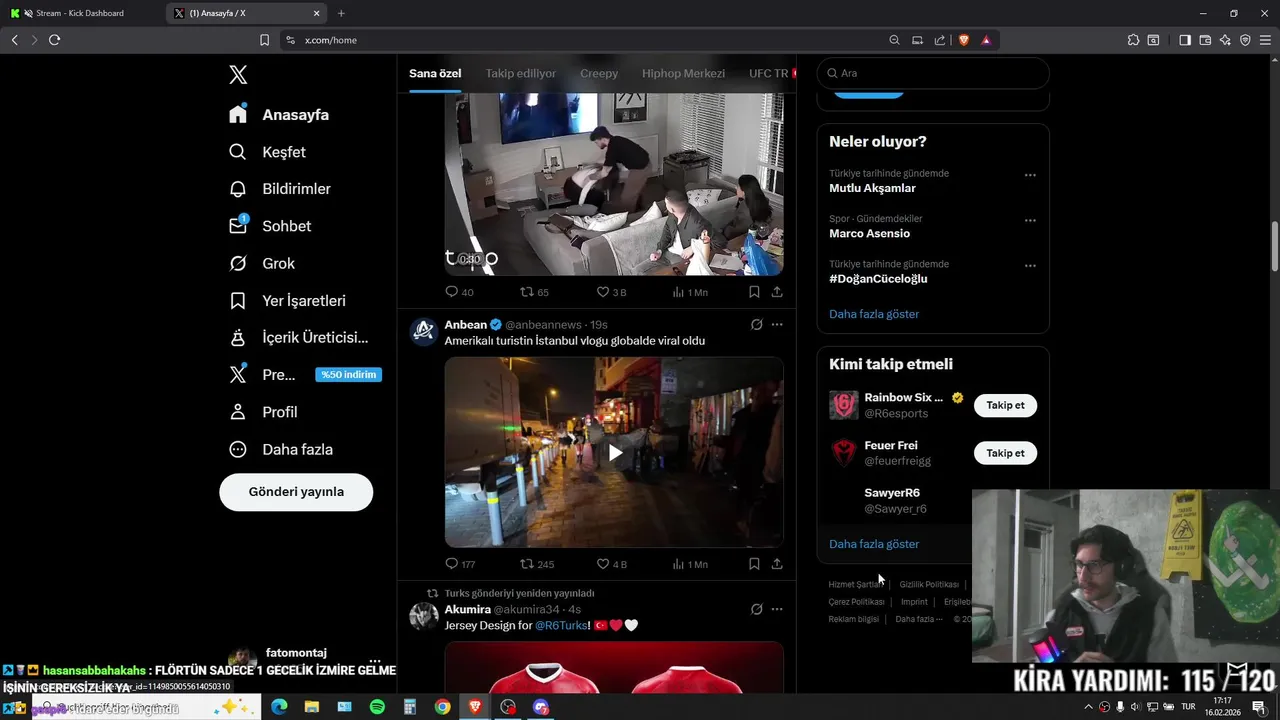Image resolution: width=1280 pixels, height=720 pixels.
Task: Open Grok from the sidebar
Action: 262,263
